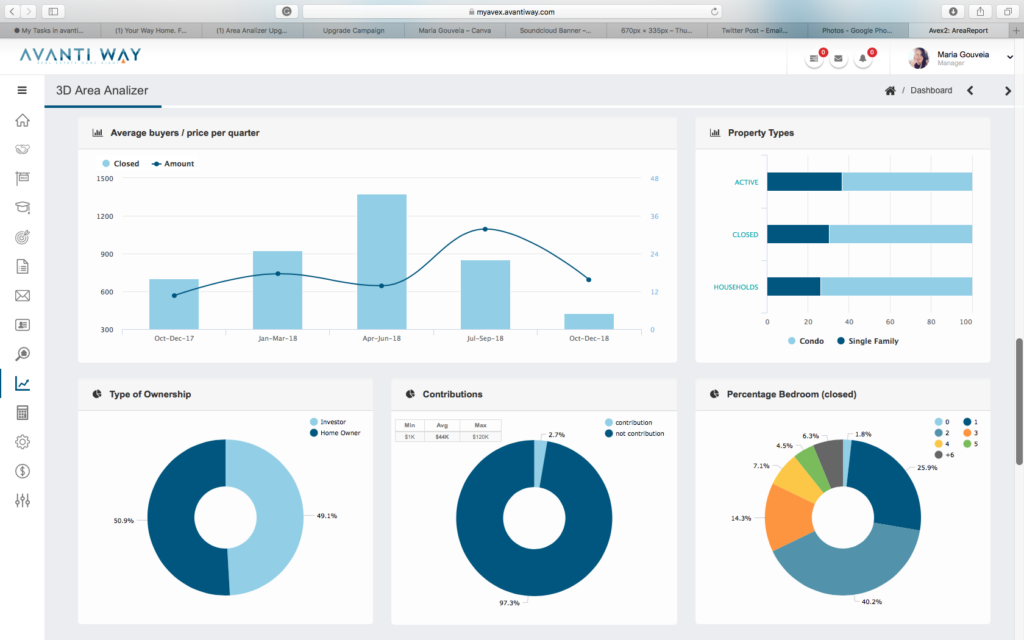The height and width of the screenshot is (640, 1024).
Task: Click the breadcrumb left chevron arrow
Action: [x=969, y=91]
